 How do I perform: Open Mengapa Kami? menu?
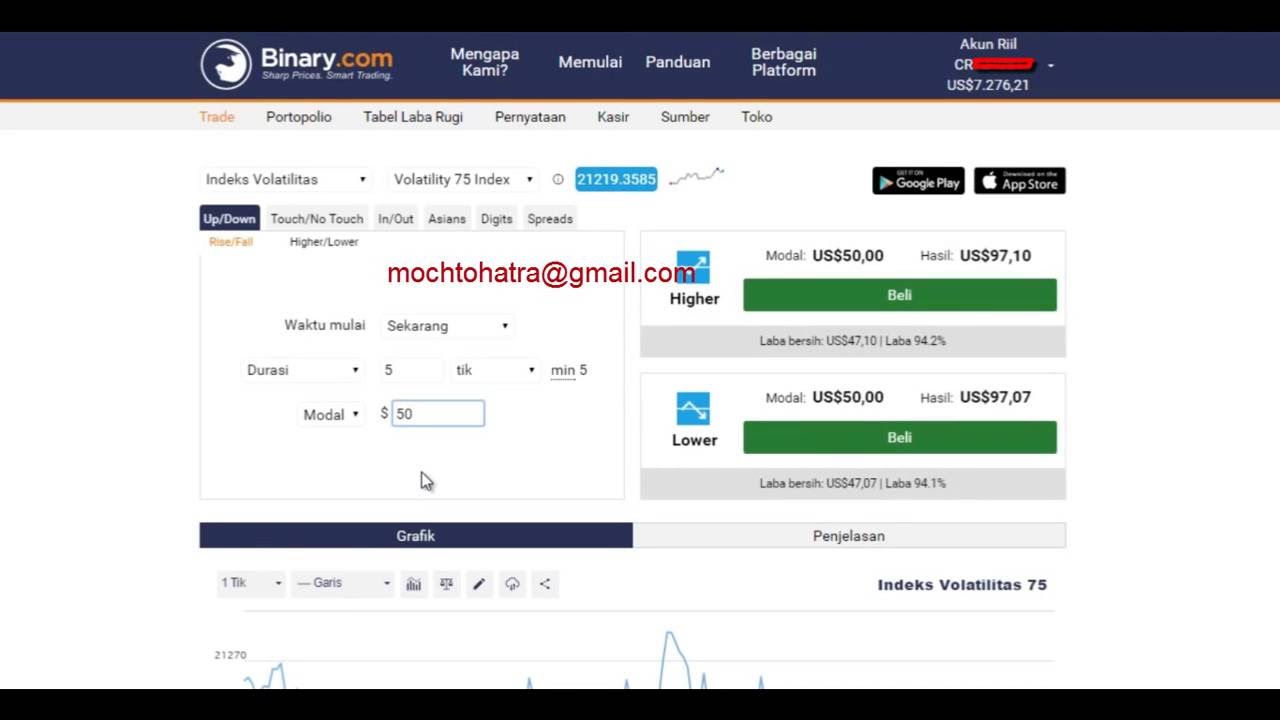coord(485,62)
